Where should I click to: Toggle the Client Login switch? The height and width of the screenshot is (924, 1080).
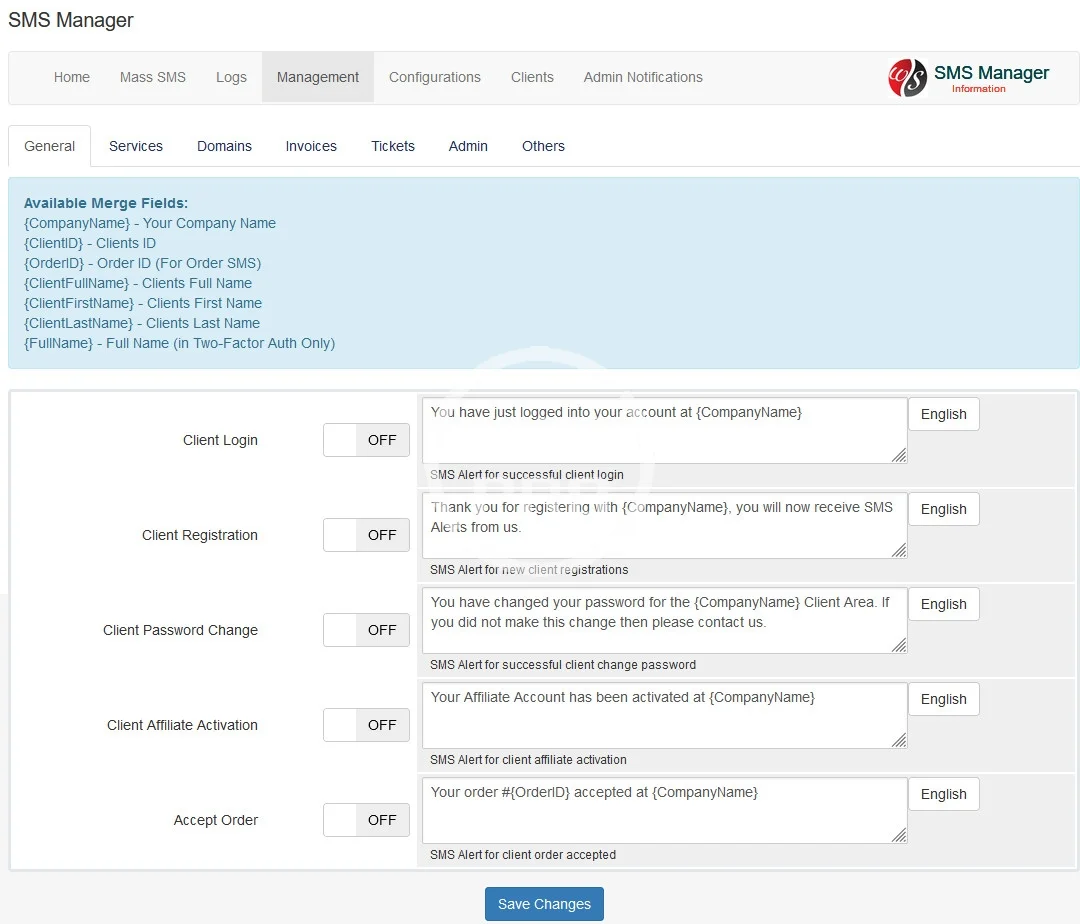click(366, 440)
